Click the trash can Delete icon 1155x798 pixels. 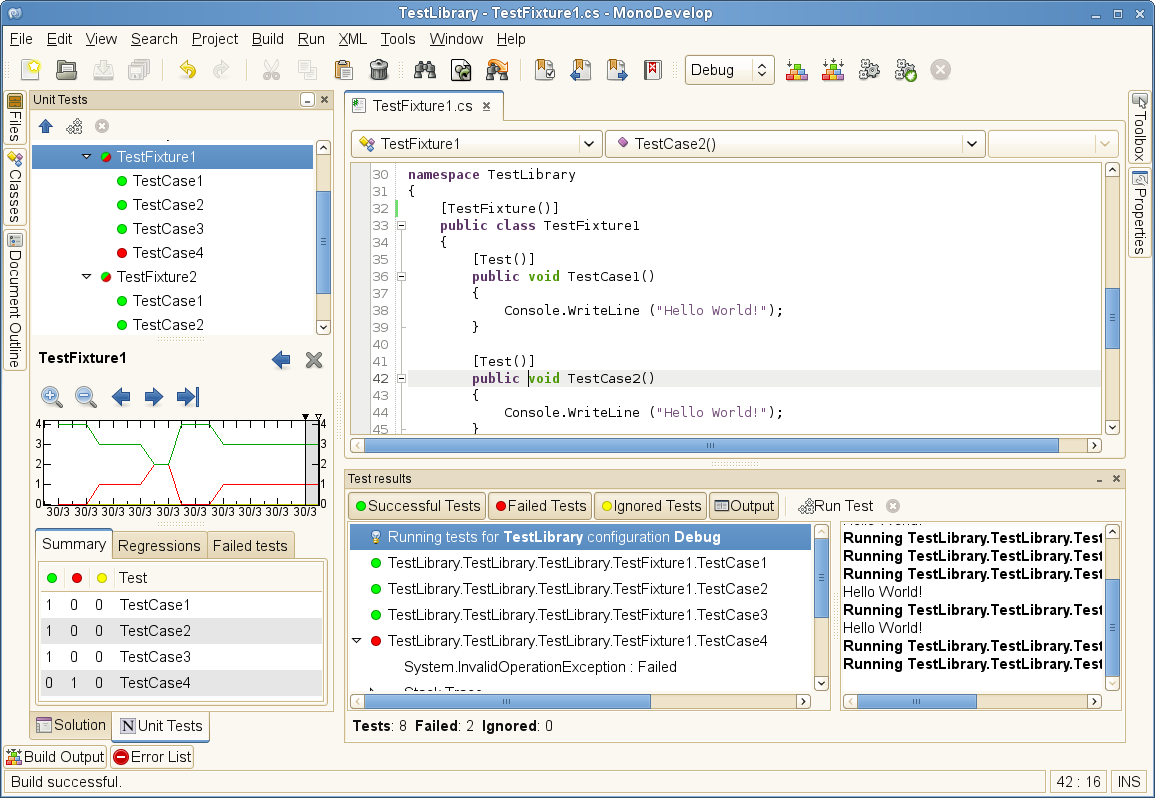coord(379,70)
